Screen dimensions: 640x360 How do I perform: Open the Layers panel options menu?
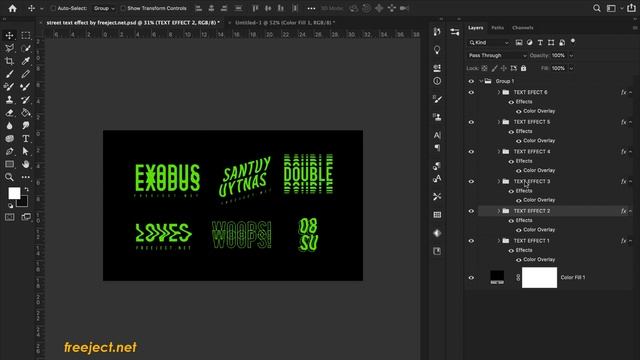[x=635, y=28]
